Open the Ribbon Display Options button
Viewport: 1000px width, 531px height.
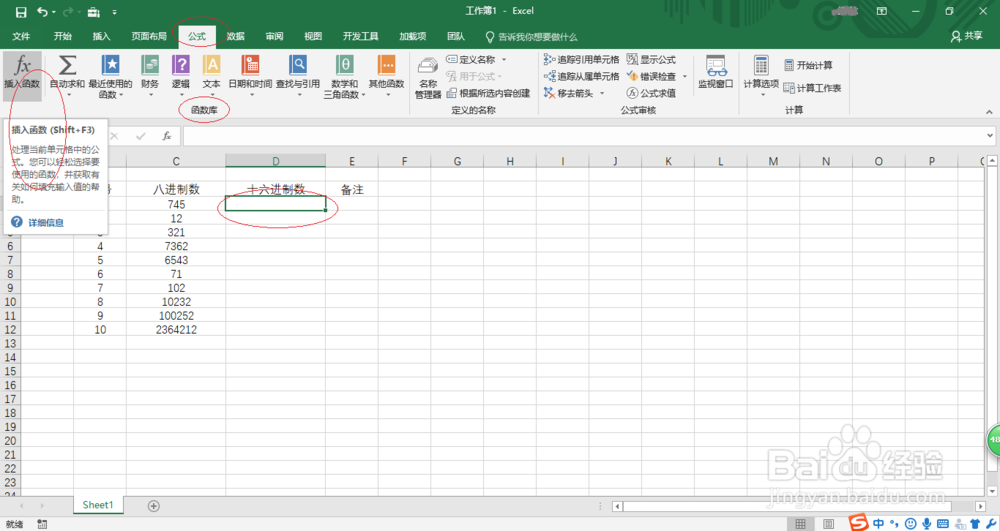pyautogui.click(x=882, y=11)
